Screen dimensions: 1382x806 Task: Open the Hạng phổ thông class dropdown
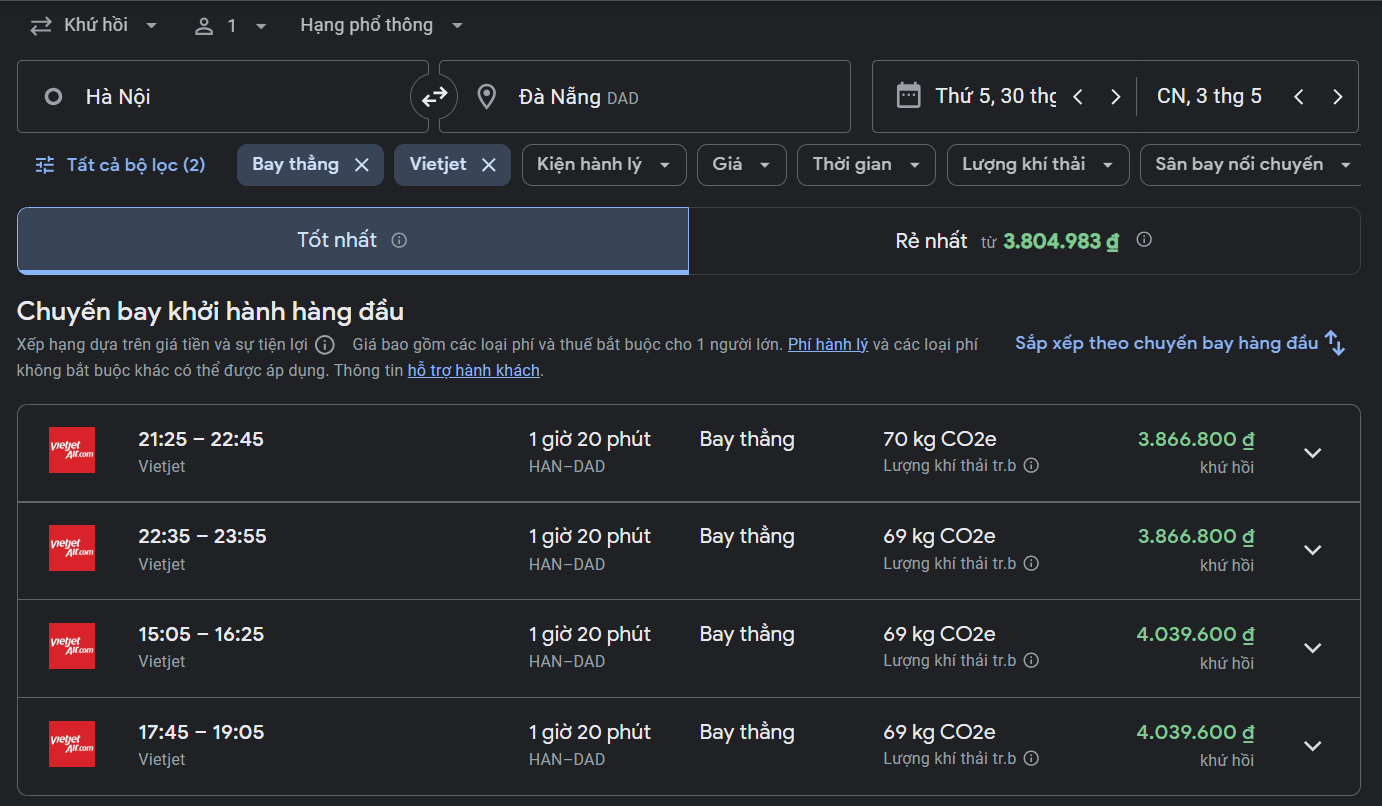point(382,26)
